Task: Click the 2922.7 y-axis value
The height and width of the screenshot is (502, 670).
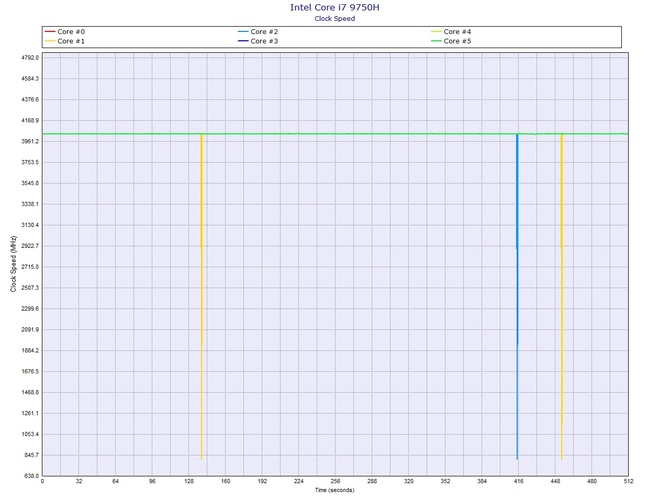Action: coord(30,246)
